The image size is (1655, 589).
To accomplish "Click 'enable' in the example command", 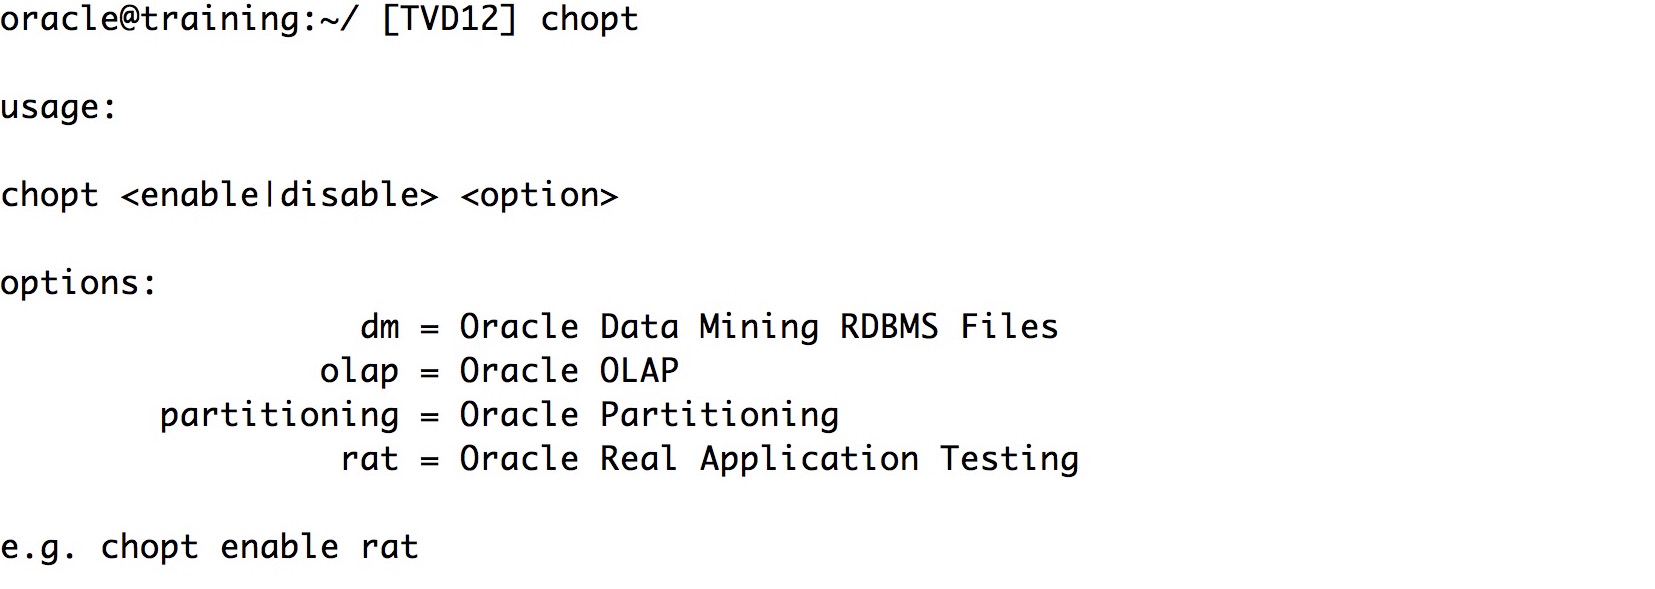I will (x=279, y=547).
